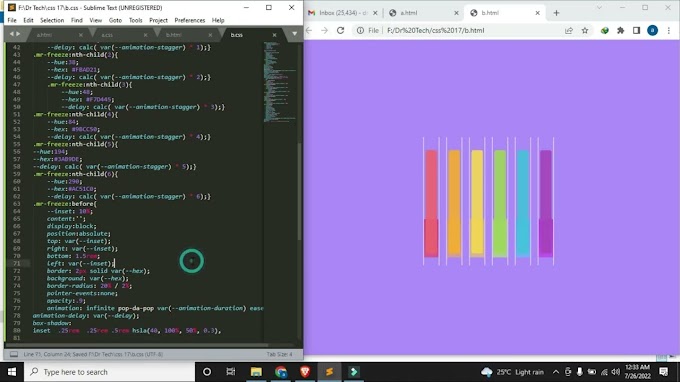Go forward in the browser
Screen dimensions: 680x382
click(324, 30)
